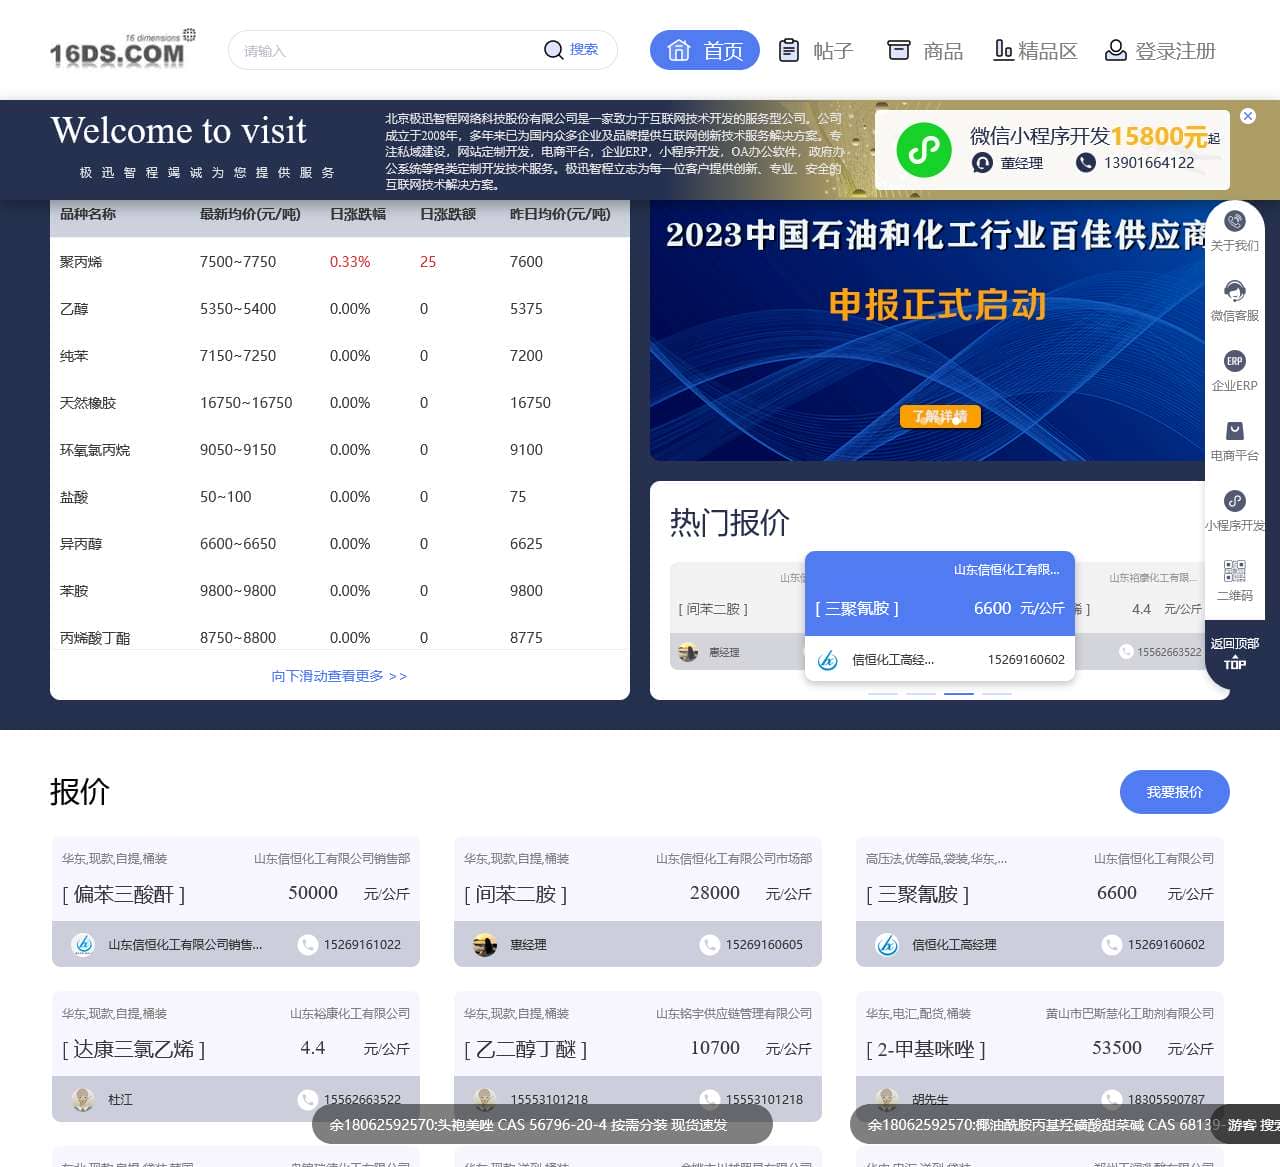Click the 异丙醇 row name

pos(81,544)
